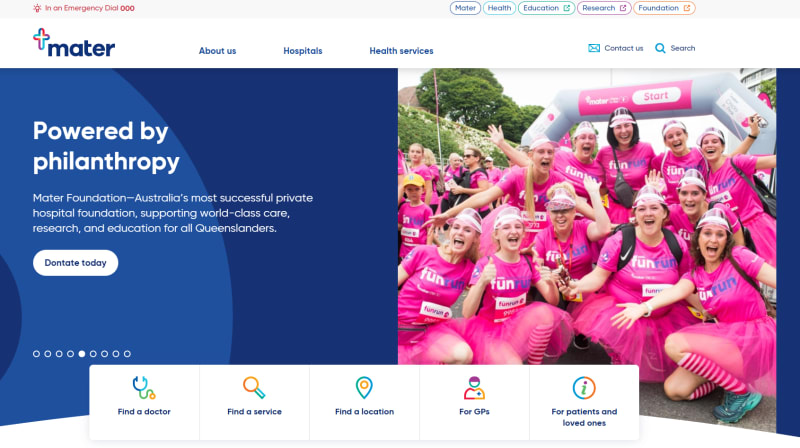Select the active fifth carousel dot
The image size is (800, 448).
82,354
